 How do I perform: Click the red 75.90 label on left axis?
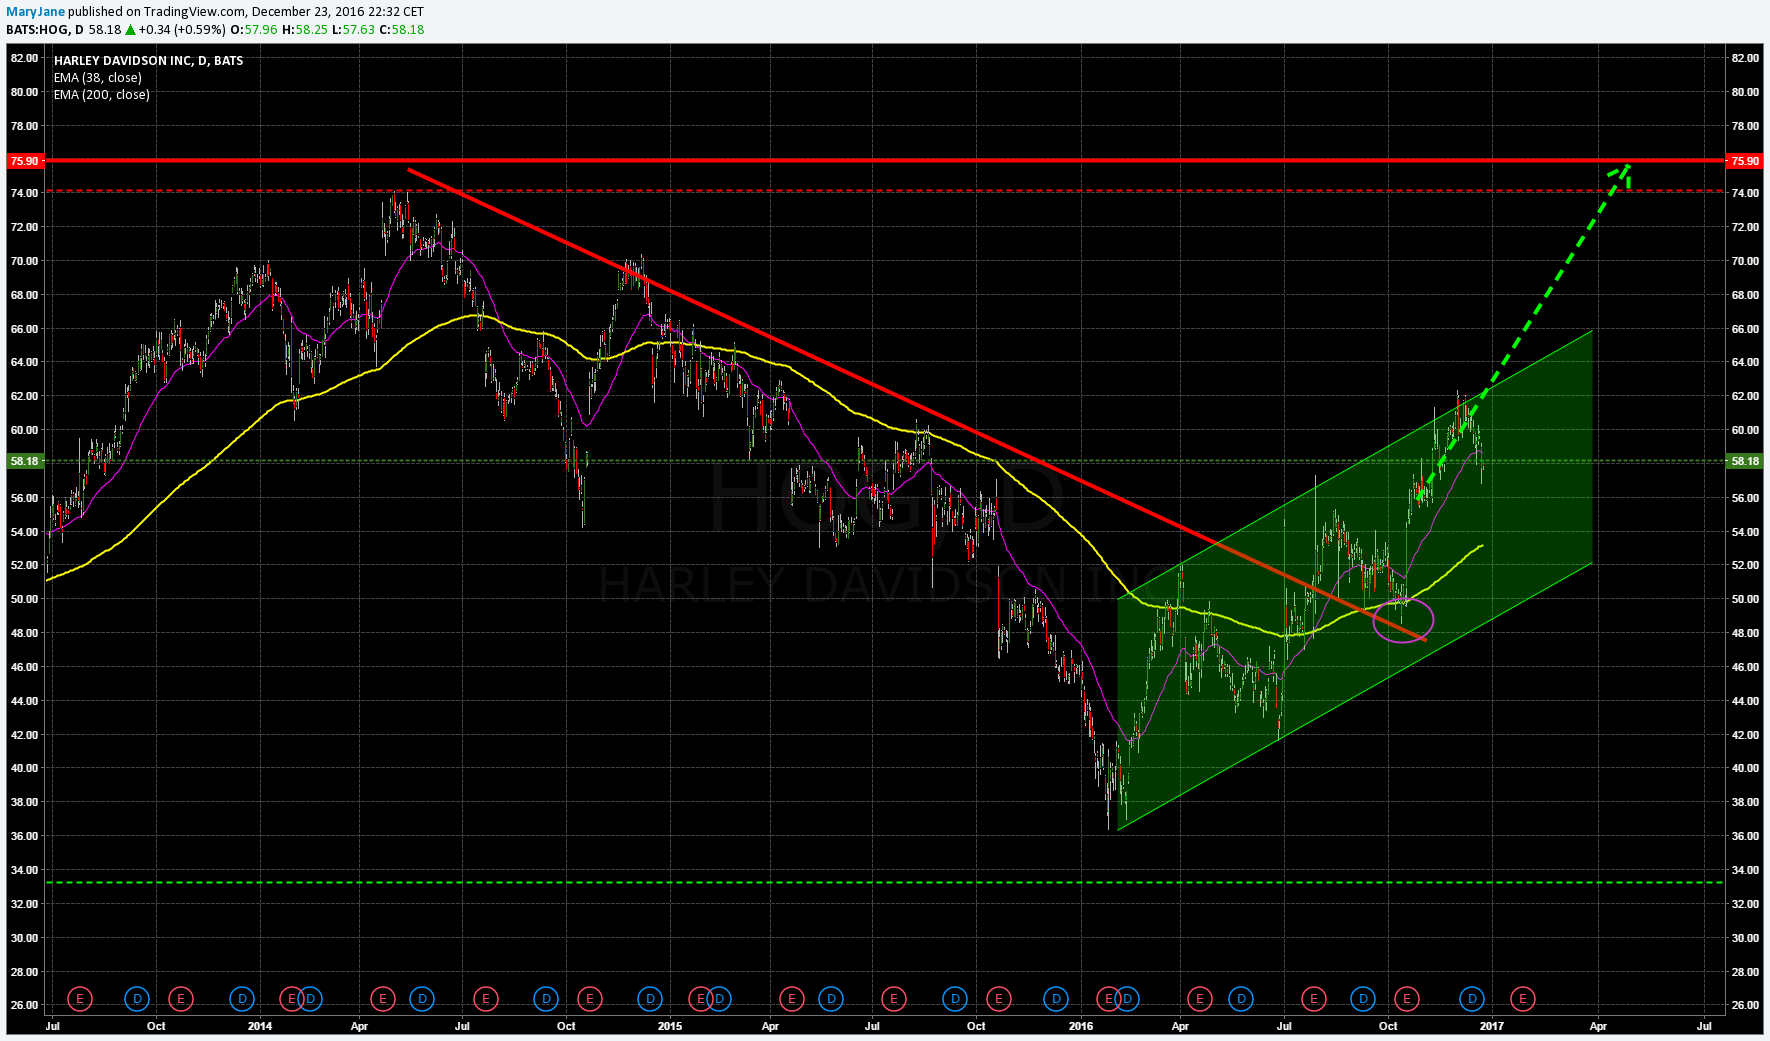click(24, 161)
